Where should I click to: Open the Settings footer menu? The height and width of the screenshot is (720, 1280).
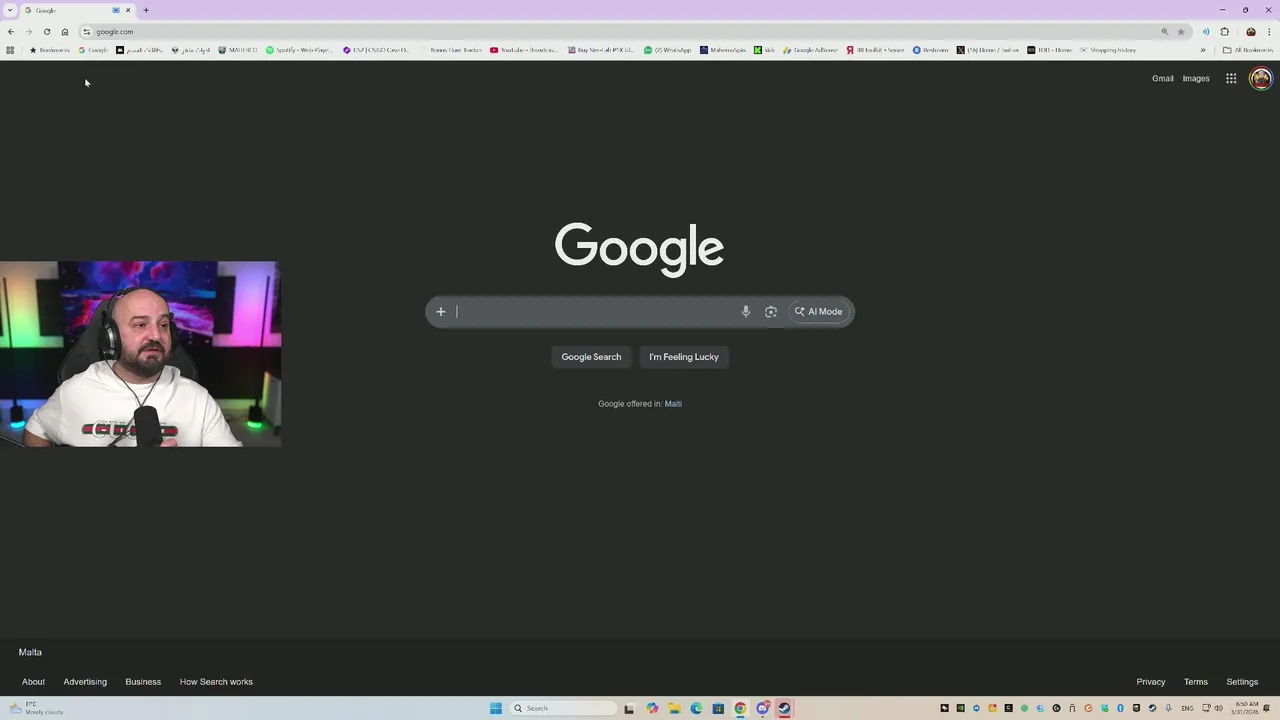(x=1242, y=682)
